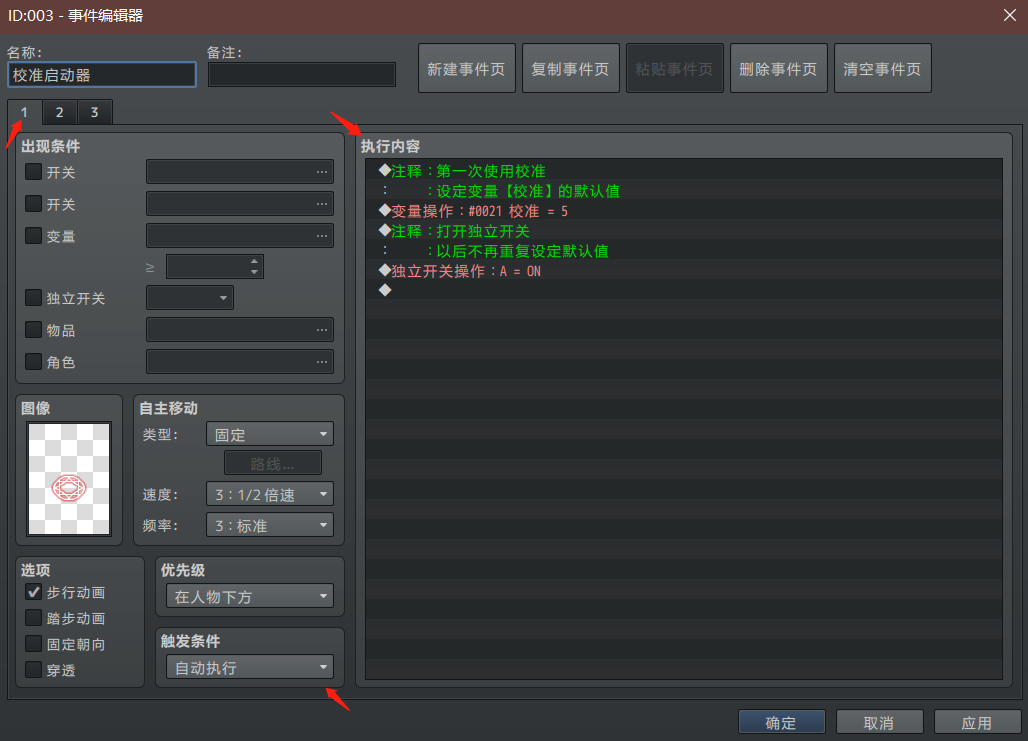Viewport: 1028px width, 741px height.
Task: Switch to event page tab 2
Action: pos(60,112)
